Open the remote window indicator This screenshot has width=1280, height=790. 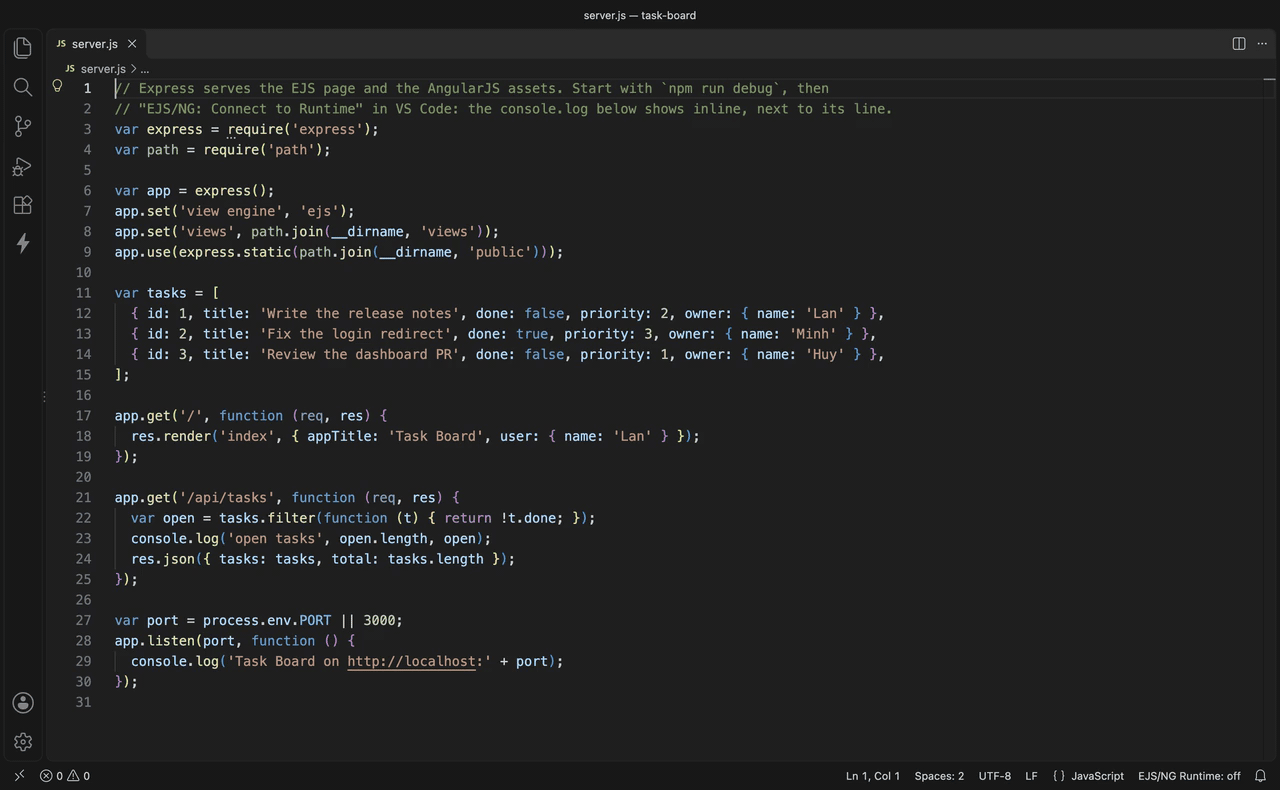click(18, 776)
